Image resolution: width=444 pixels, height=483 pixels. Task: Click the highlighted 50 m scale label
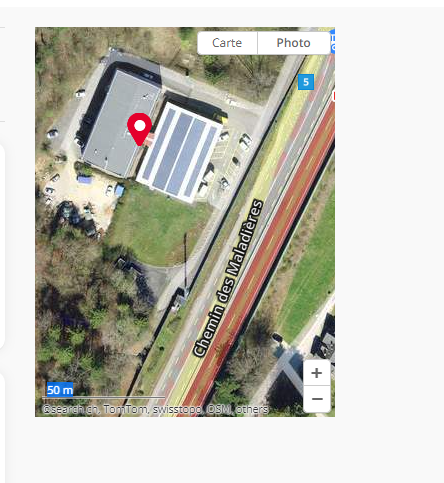coord(60,390)
